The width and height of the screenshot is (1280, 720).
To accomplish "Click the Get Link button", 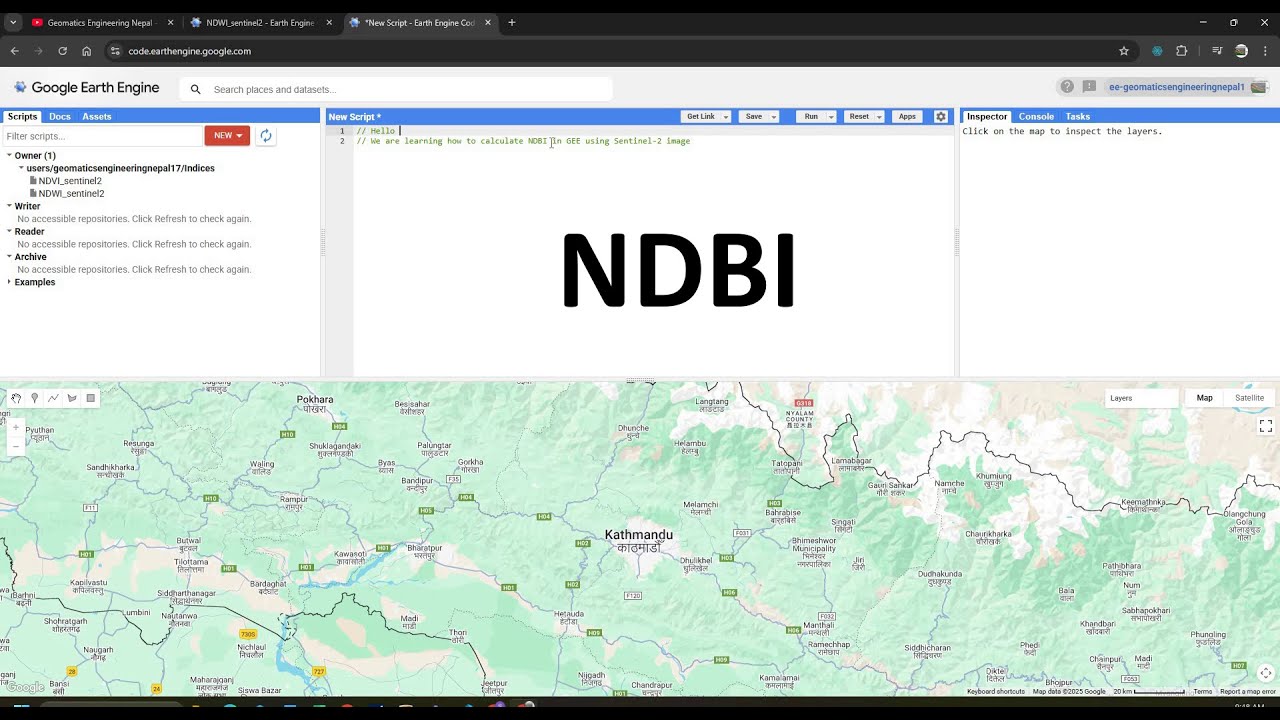I will pyautogui.click(x=701, y=117).
